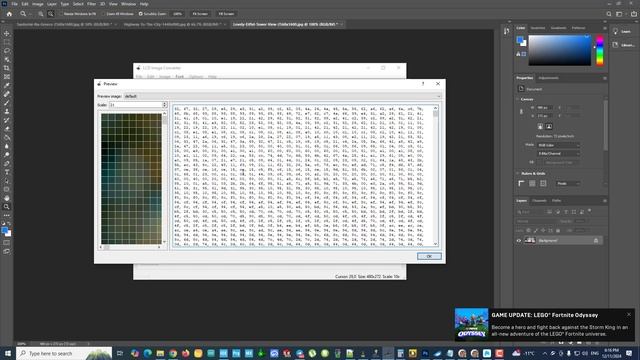Screen dimensions: 640x360
Task: Select the Eyedropper tool
Action: pos(7,85)
